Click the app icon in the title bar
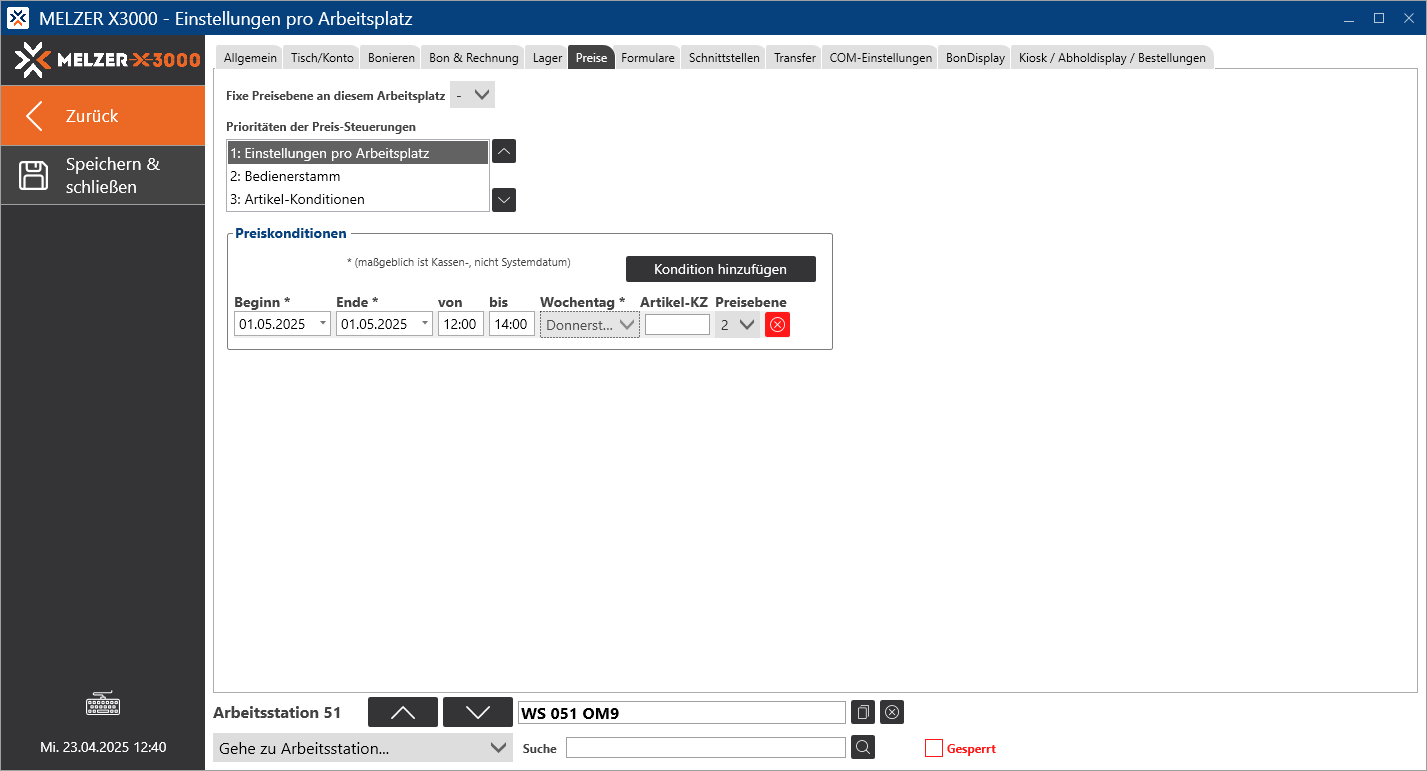Screen dimensions: 1427x771 18,18
